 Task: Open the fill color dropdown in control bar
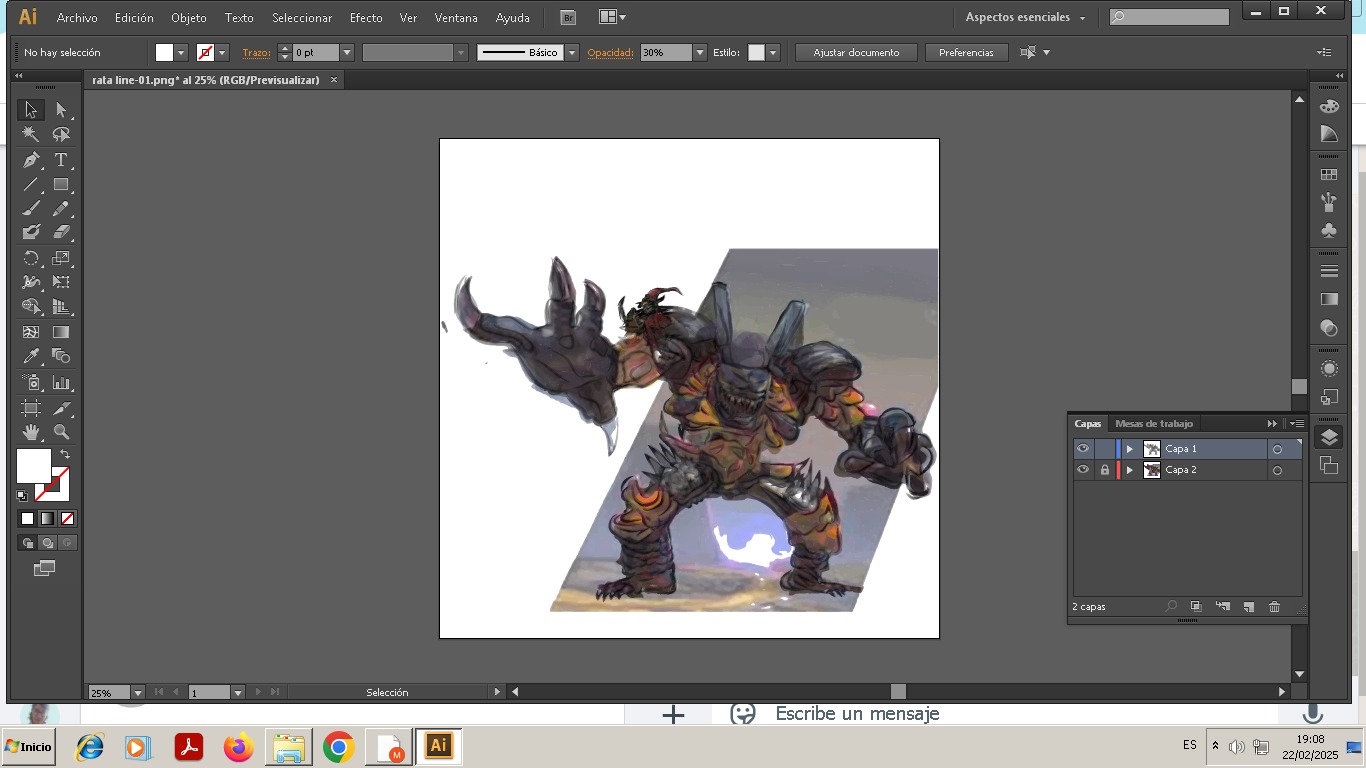click(181, 53)
